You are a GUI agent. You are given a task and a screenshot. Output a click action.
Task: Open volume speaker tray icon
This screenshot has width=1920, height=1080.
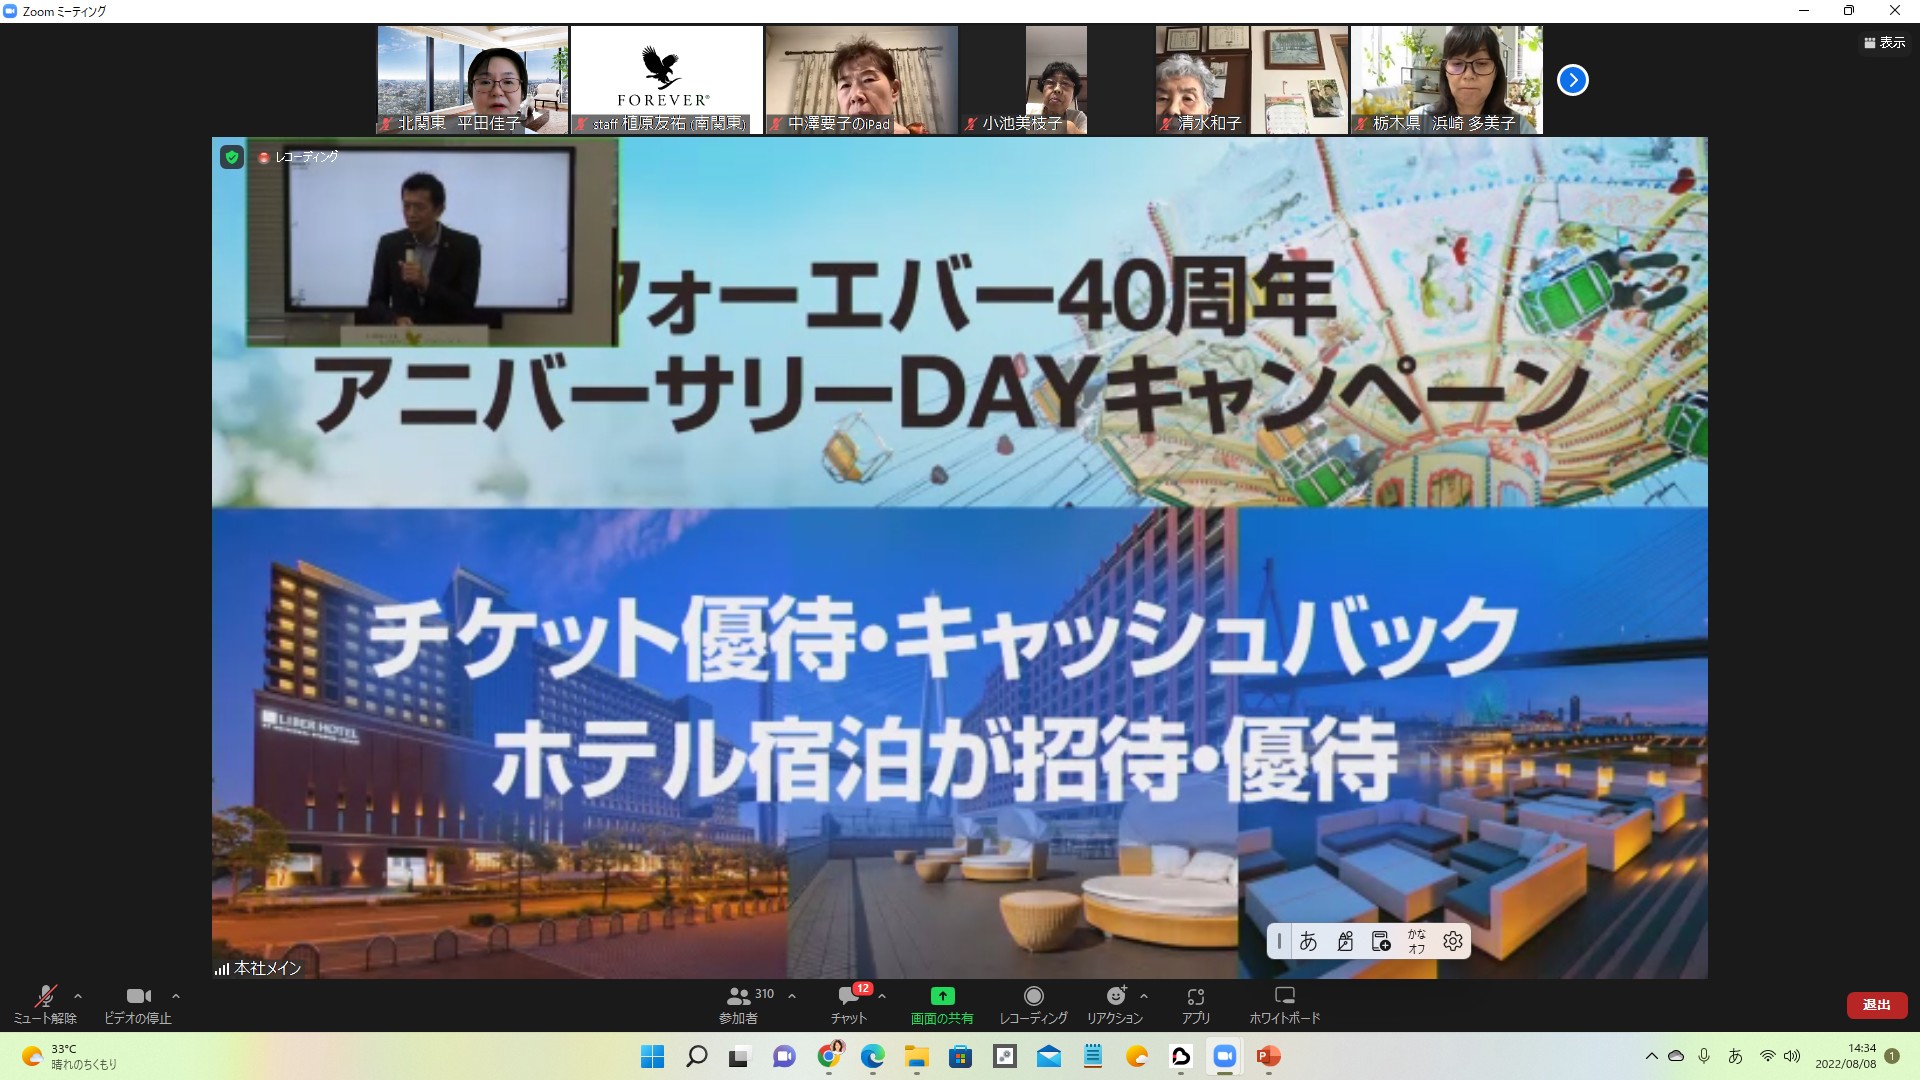(1792, 1056)
